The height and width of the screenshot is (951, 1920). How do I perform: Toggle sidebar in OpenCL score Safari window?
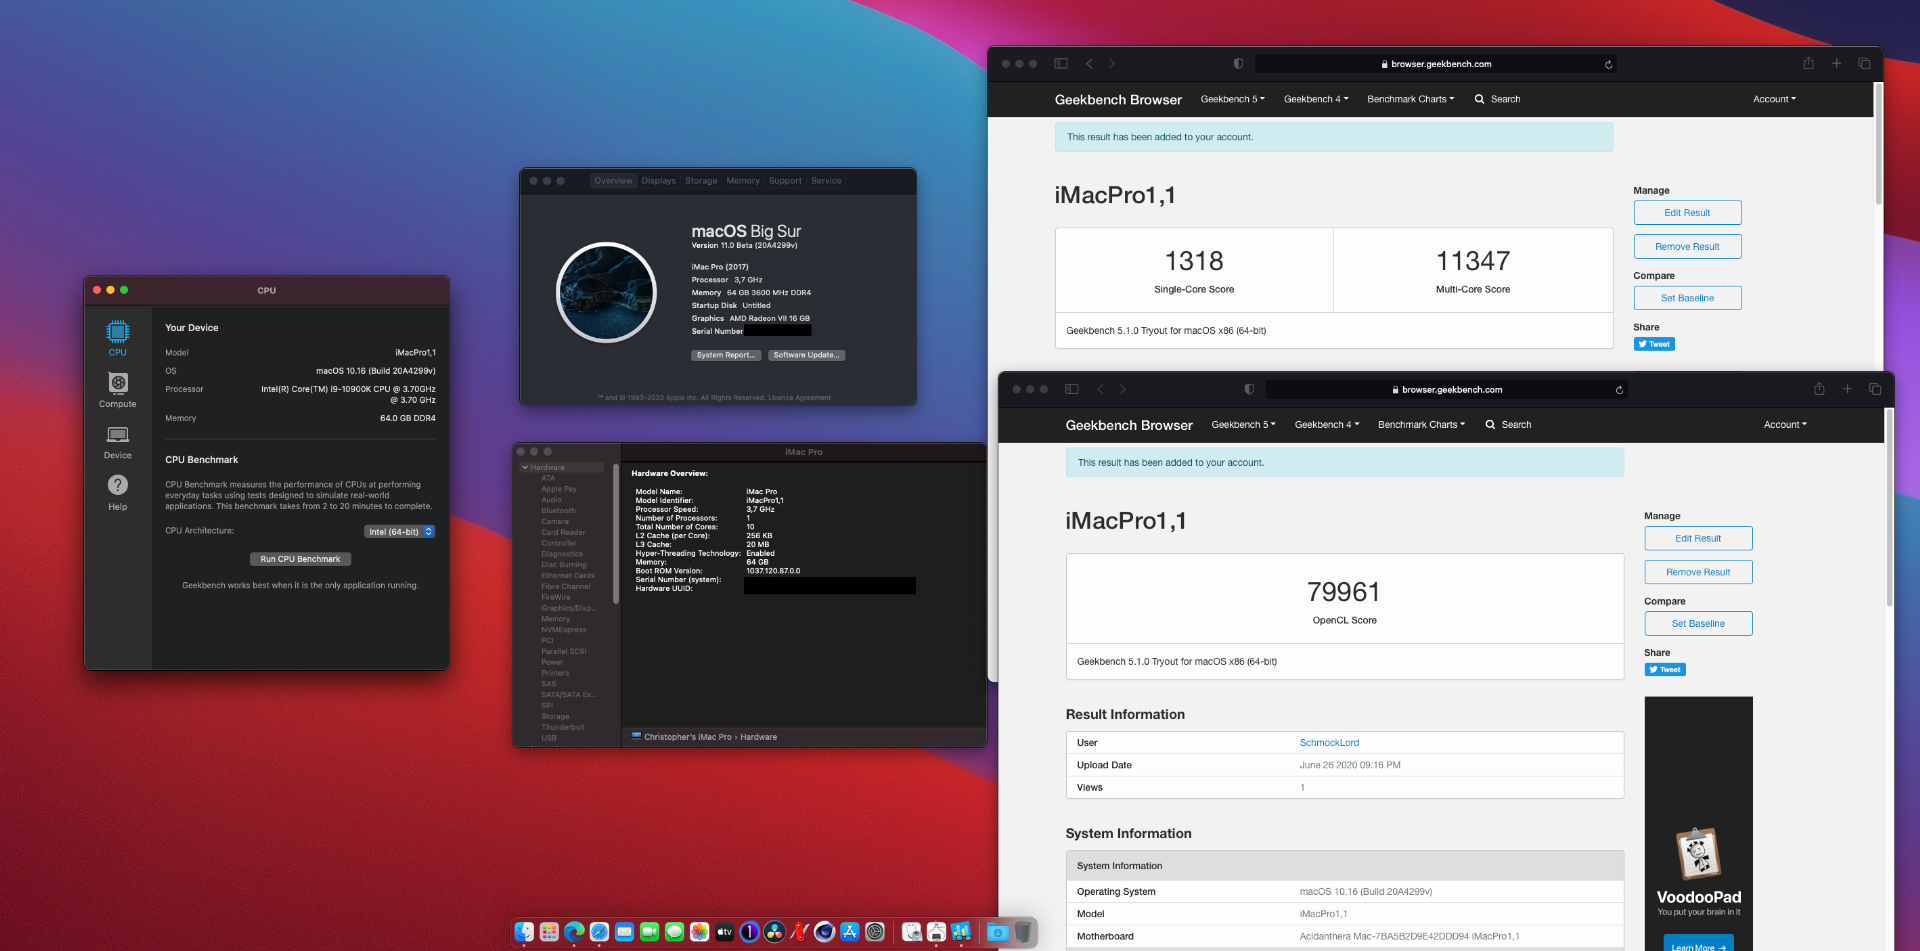point(1072,389)
